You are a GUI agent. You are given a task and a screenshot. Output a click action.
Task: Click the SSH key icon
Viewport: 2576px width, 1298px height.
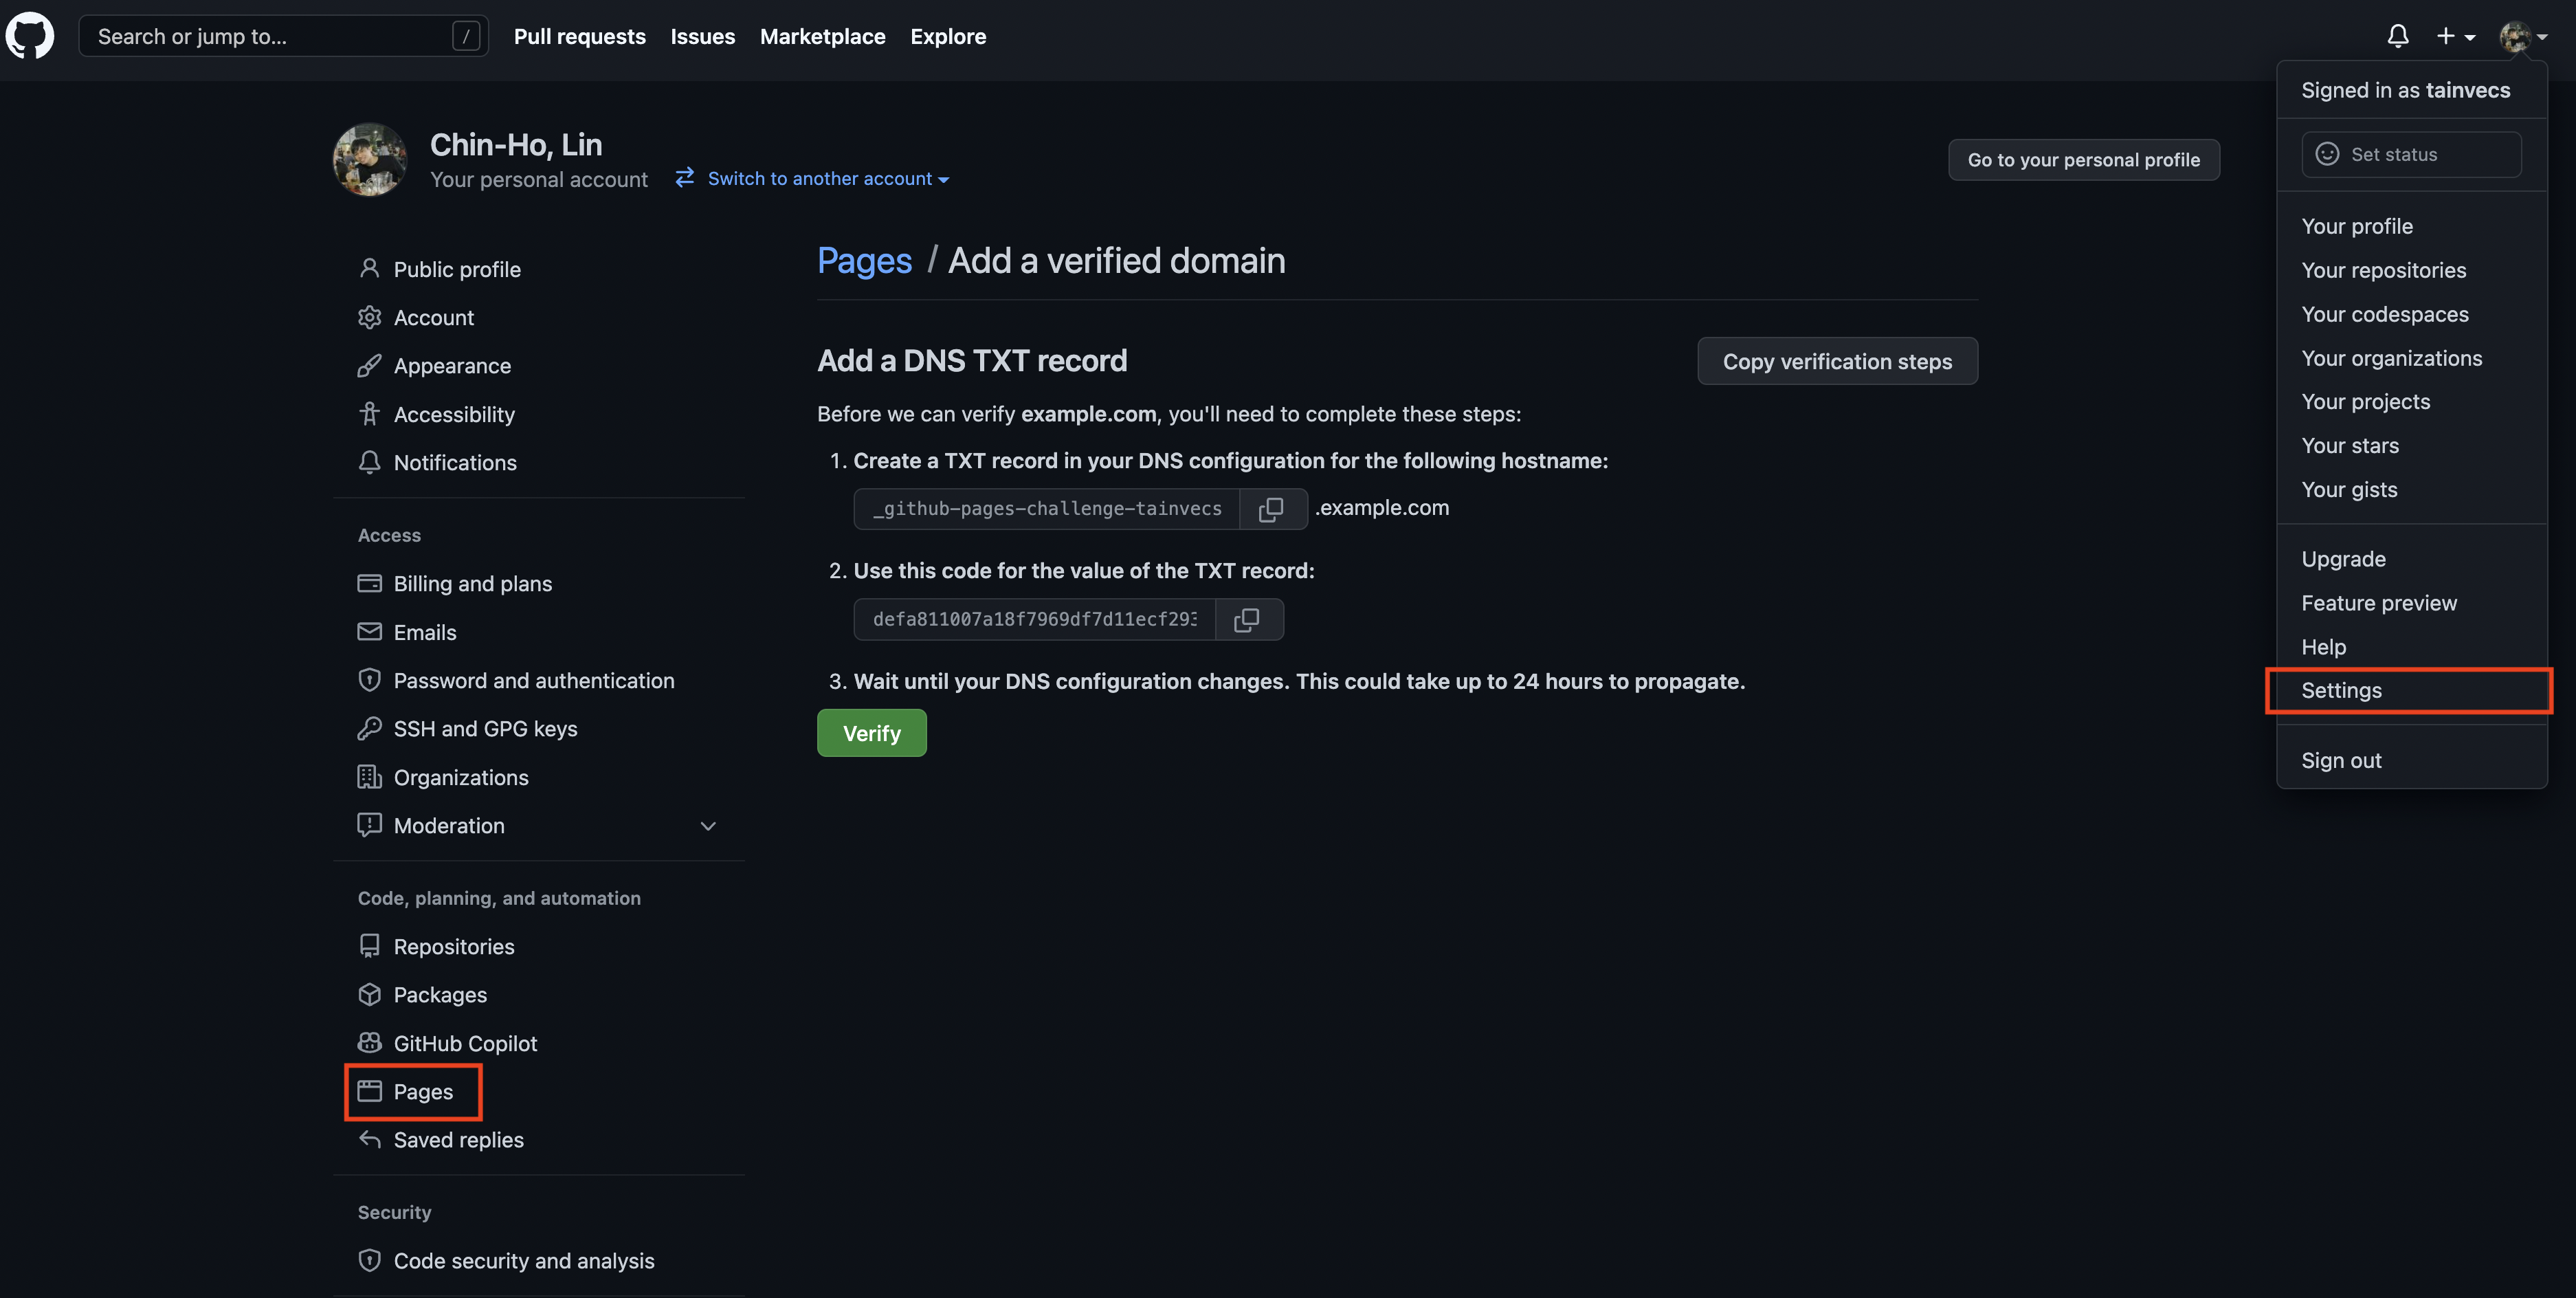click(369, 728)
